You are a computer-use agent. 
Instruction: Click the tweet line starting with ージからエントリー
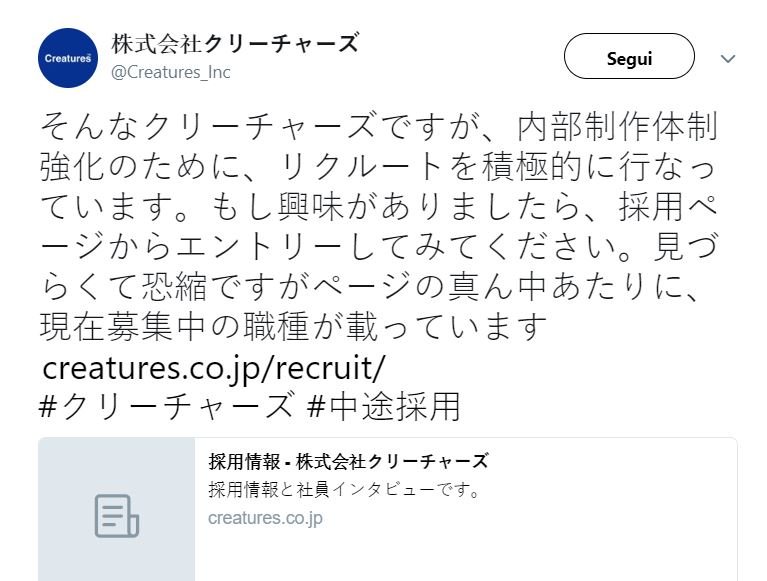(x=379, y=247)
